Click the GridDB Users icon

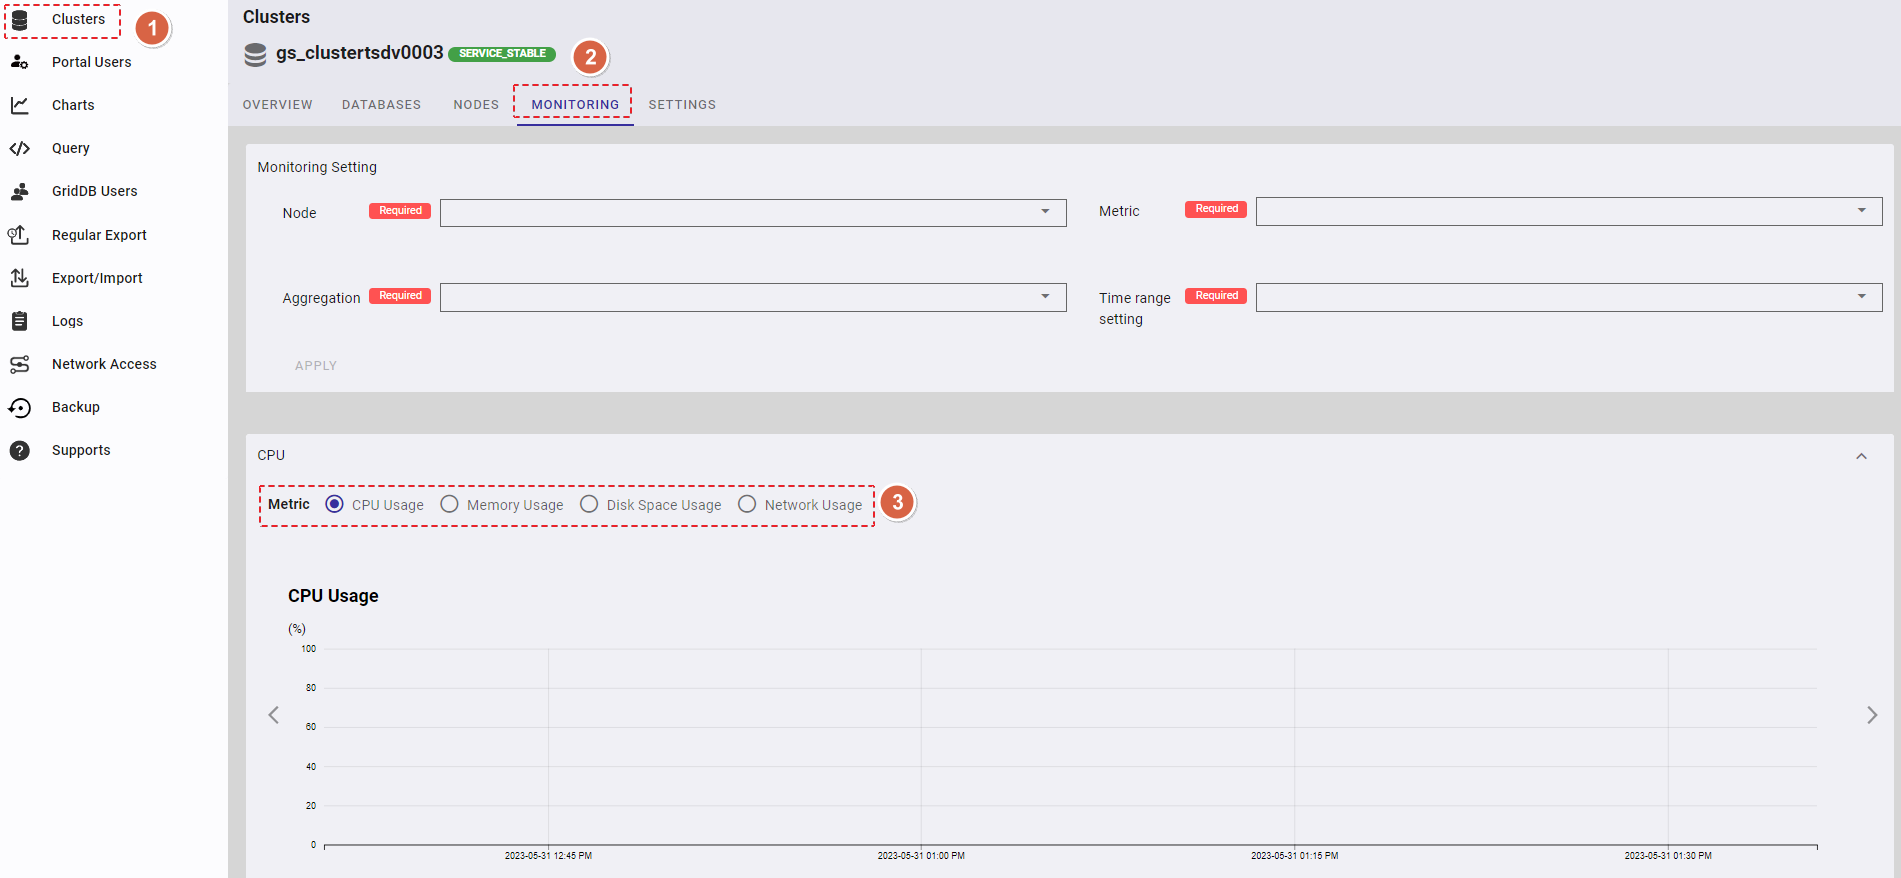20,191
